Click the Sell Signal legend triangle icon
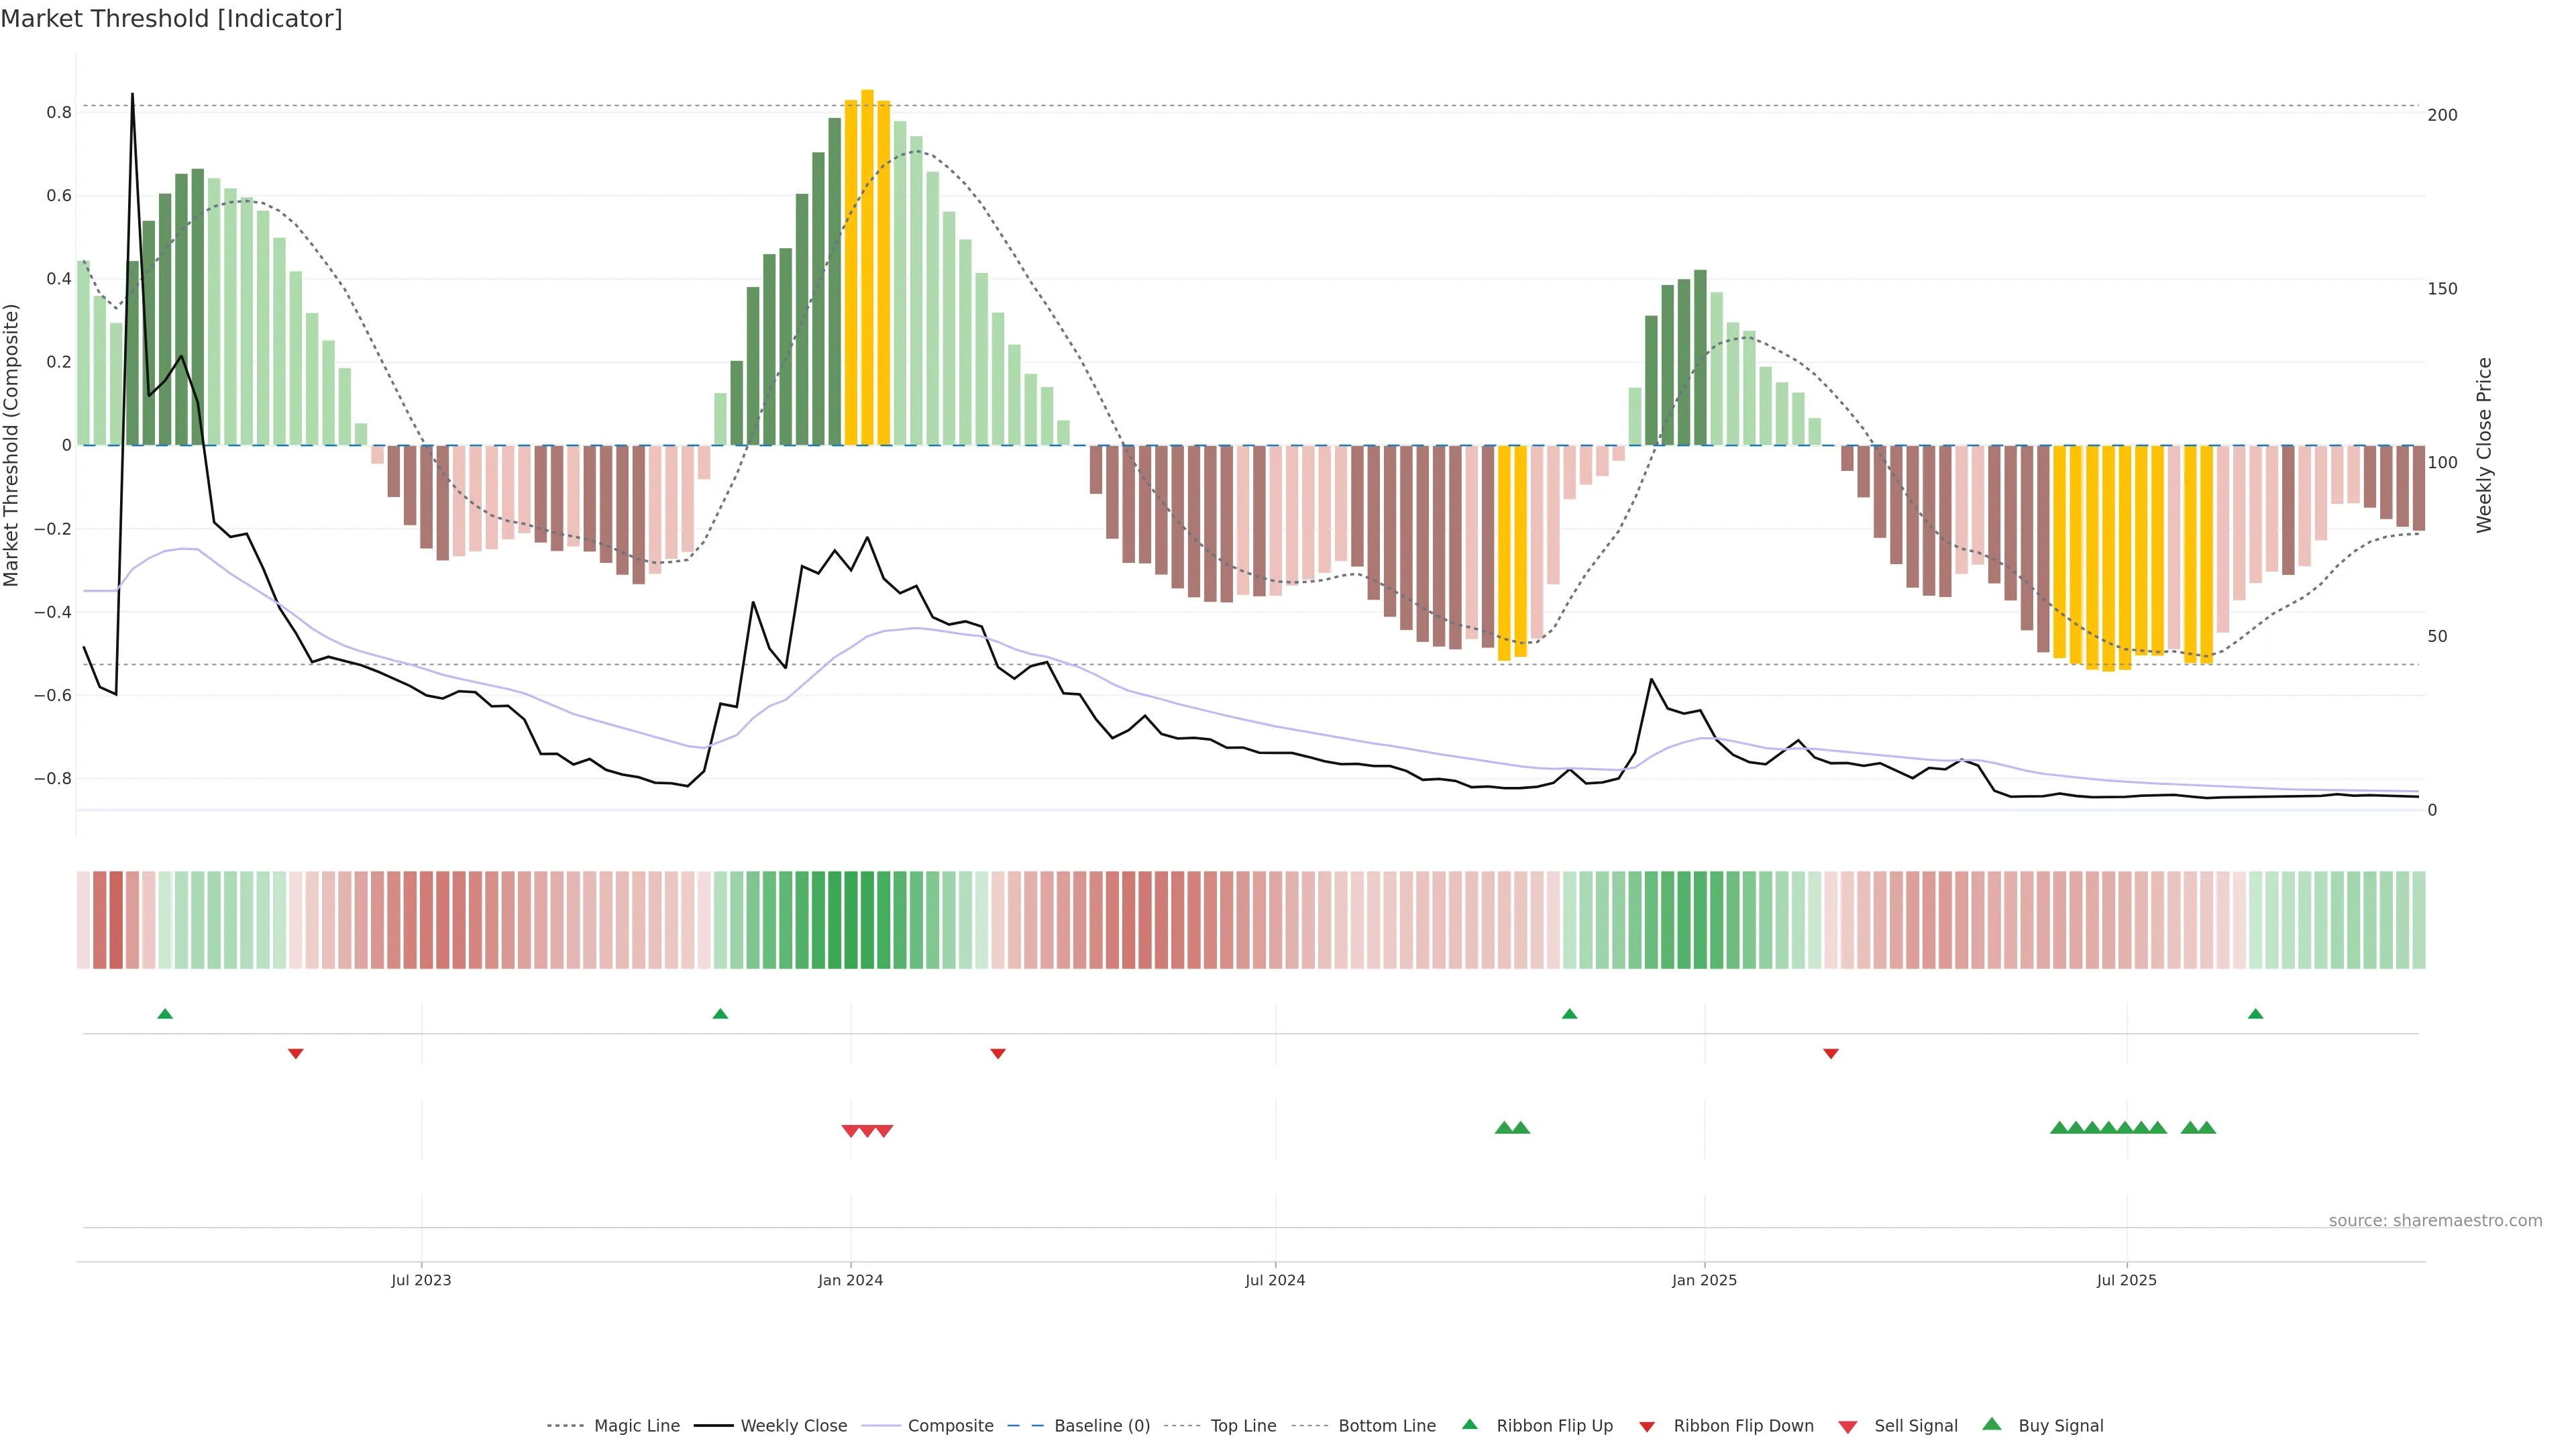The height and width of the screenshot is (1449, 2576). tap(1848, 1427)
